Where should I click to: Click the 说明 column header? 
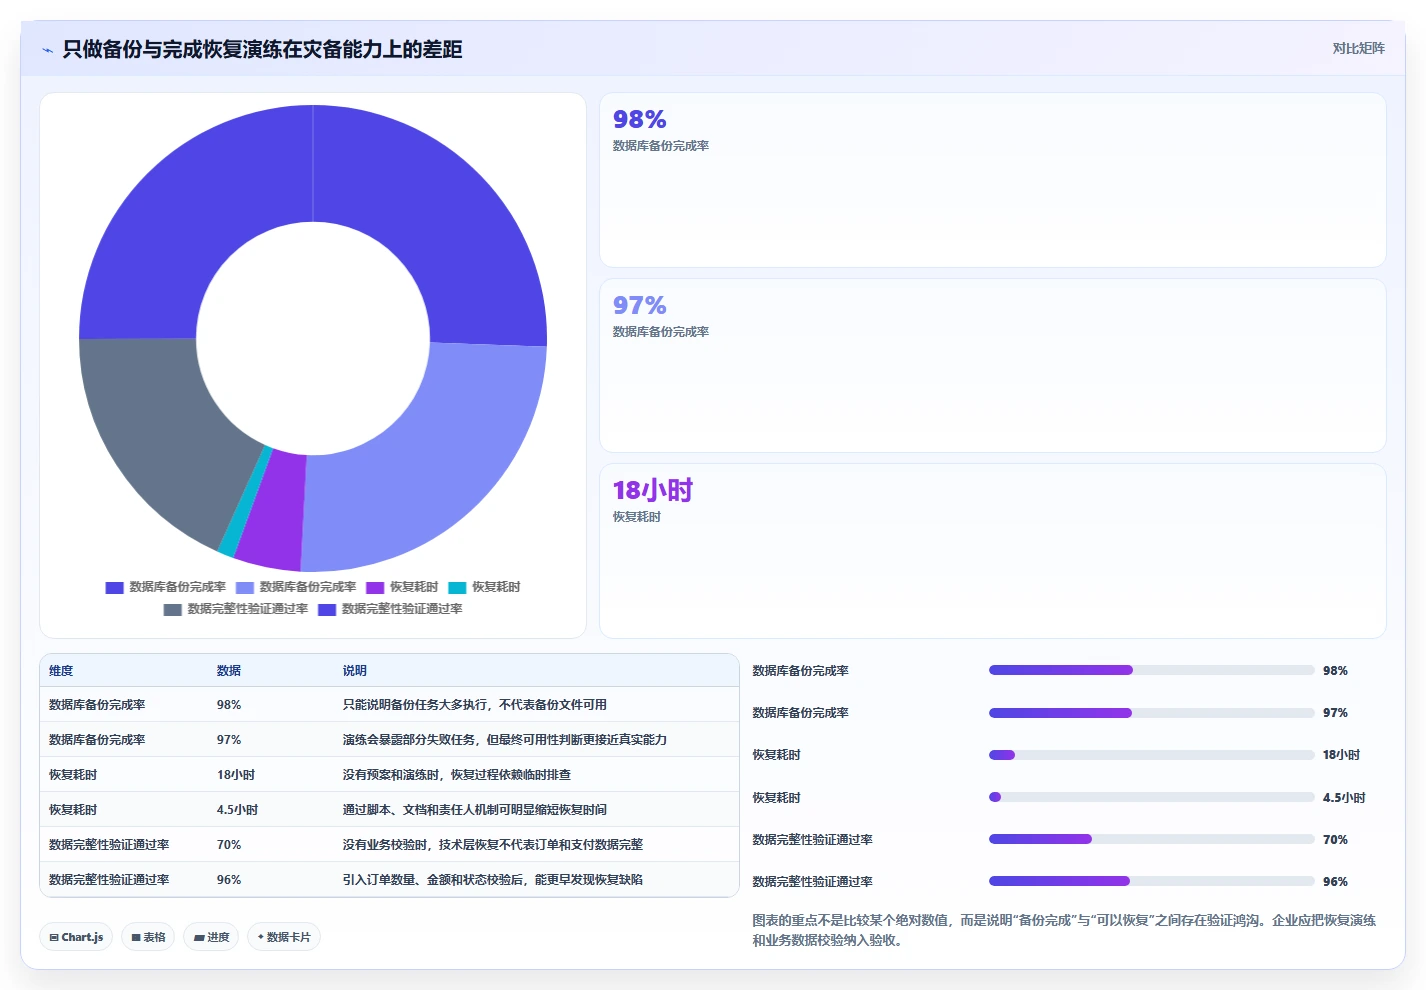pyautogui.click(x=355, y=671)
